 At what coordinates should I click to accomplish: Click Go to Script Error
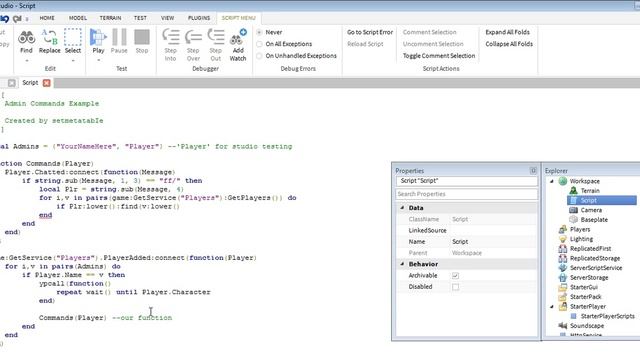tap(370, 32)
